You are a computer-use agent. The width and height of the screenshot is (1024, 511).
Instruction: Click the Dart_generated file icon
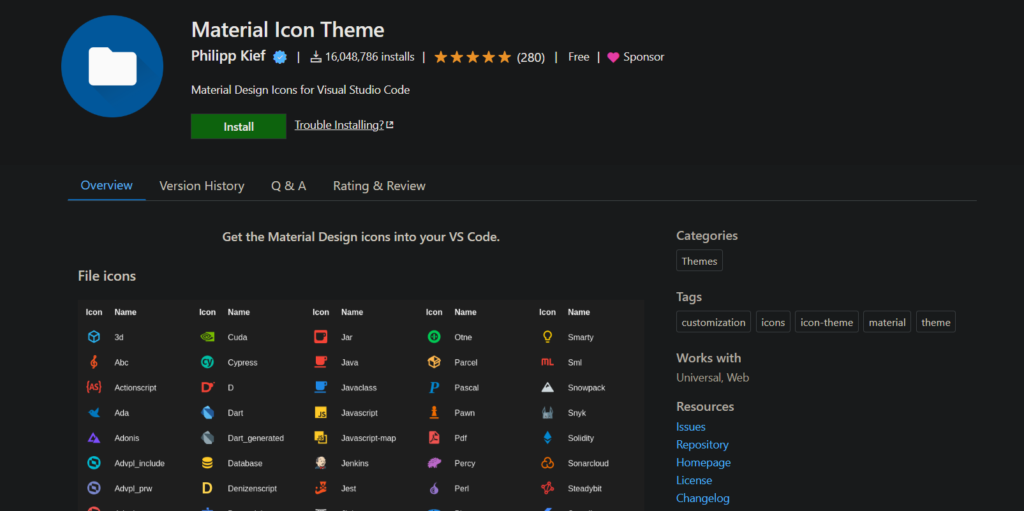coord(207,438)
